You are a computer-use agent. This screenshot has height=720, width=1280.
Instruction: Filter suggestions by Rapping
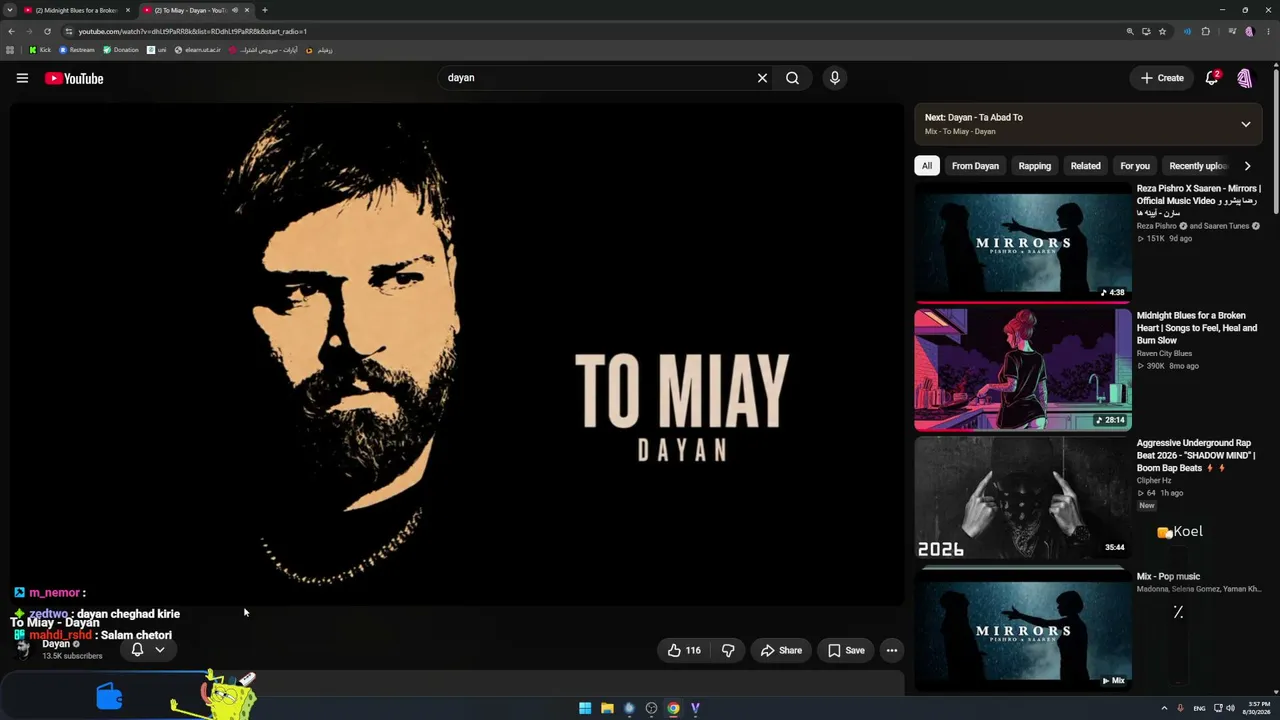point(1034,166)
